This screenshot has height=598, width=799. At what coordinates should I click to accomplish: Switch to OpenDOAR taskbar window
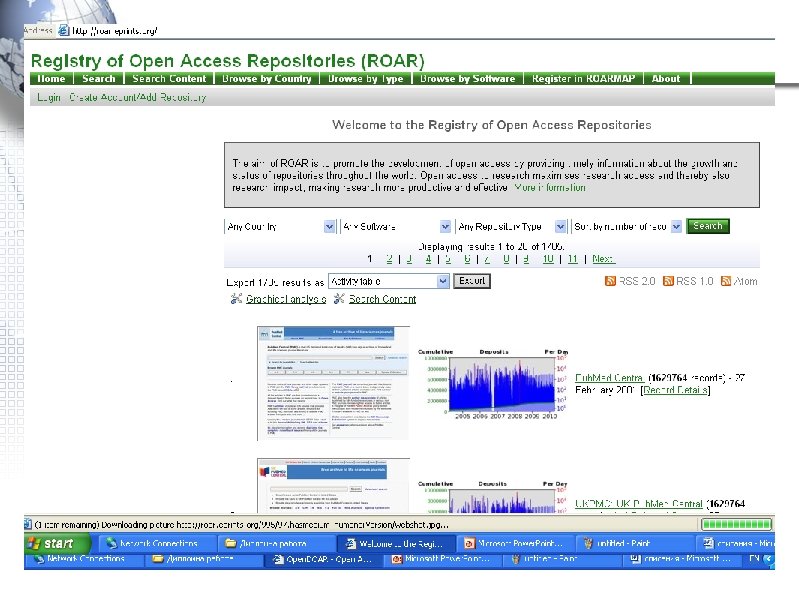[323, 559]
